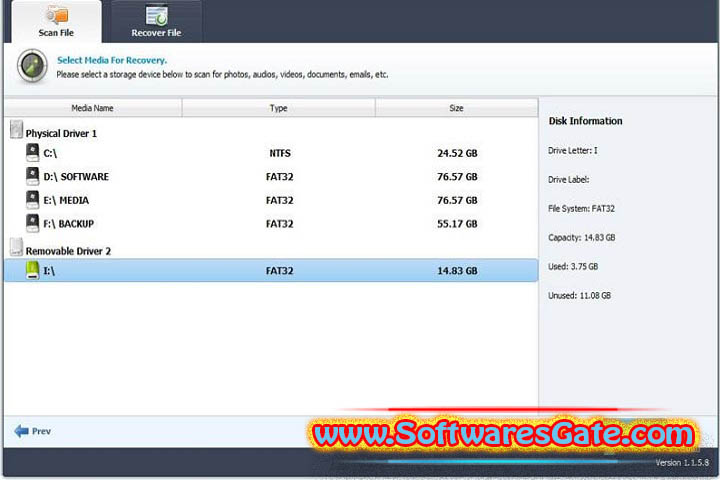The height and width of the screenshot is (480, 720).
Task: Click the 76.57 GB size of D:\
Action: (457, 176)
